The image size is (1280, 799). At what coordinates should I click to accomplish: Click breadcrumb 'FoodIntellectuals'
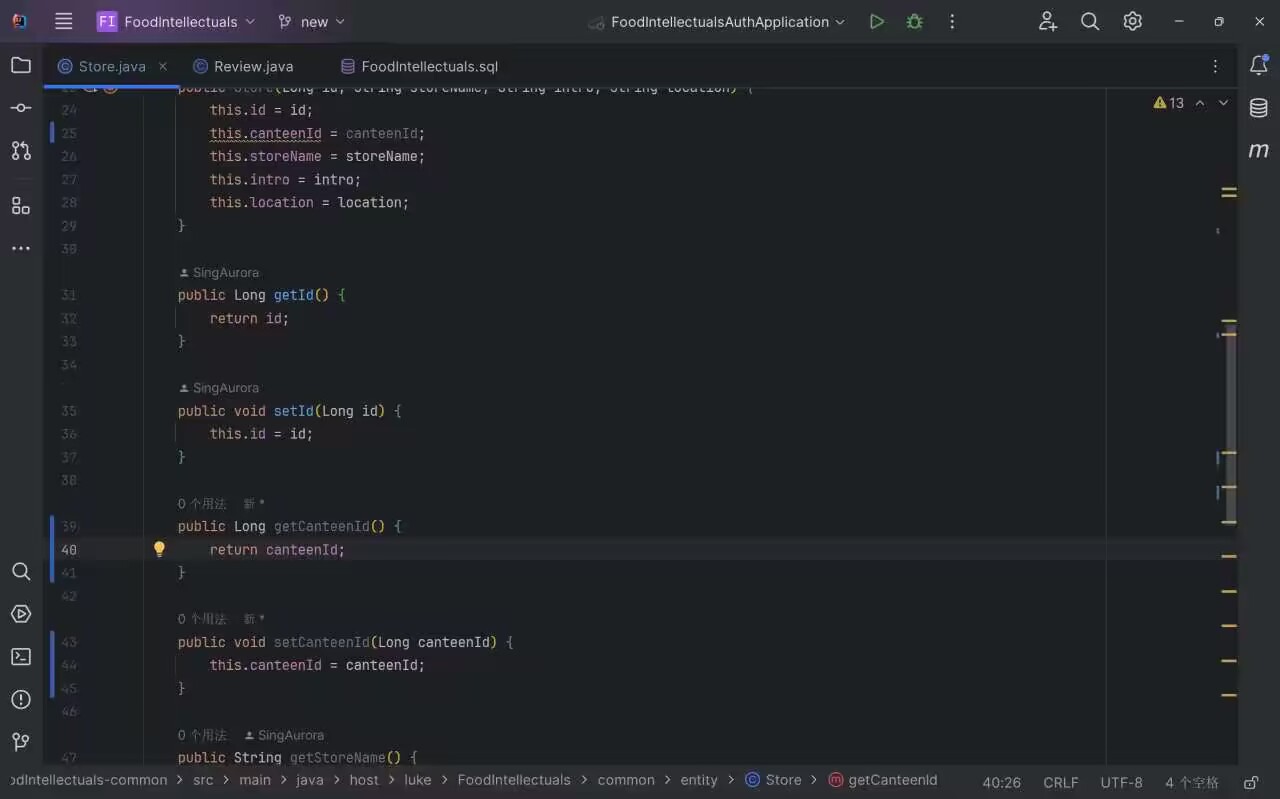click(514, 780)
